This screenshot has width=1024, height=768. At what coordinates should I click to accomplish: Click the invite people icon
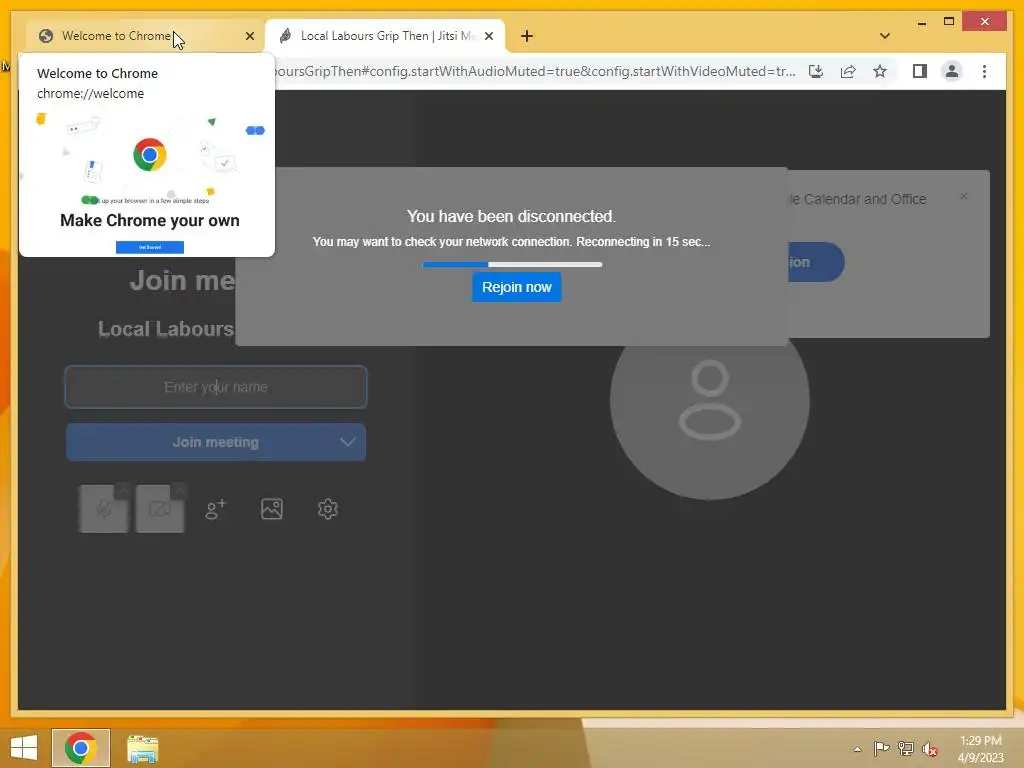pos(216,509)
